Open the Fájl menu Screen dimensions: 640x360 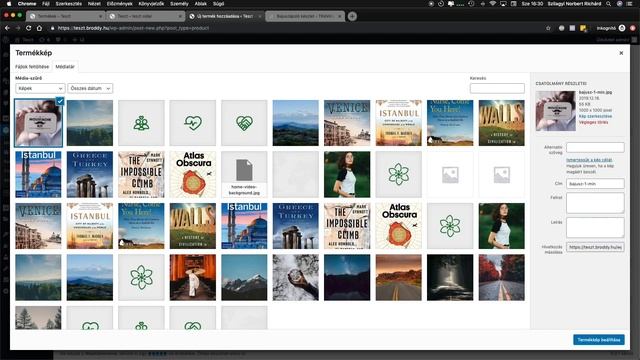(x=46, y=4)
